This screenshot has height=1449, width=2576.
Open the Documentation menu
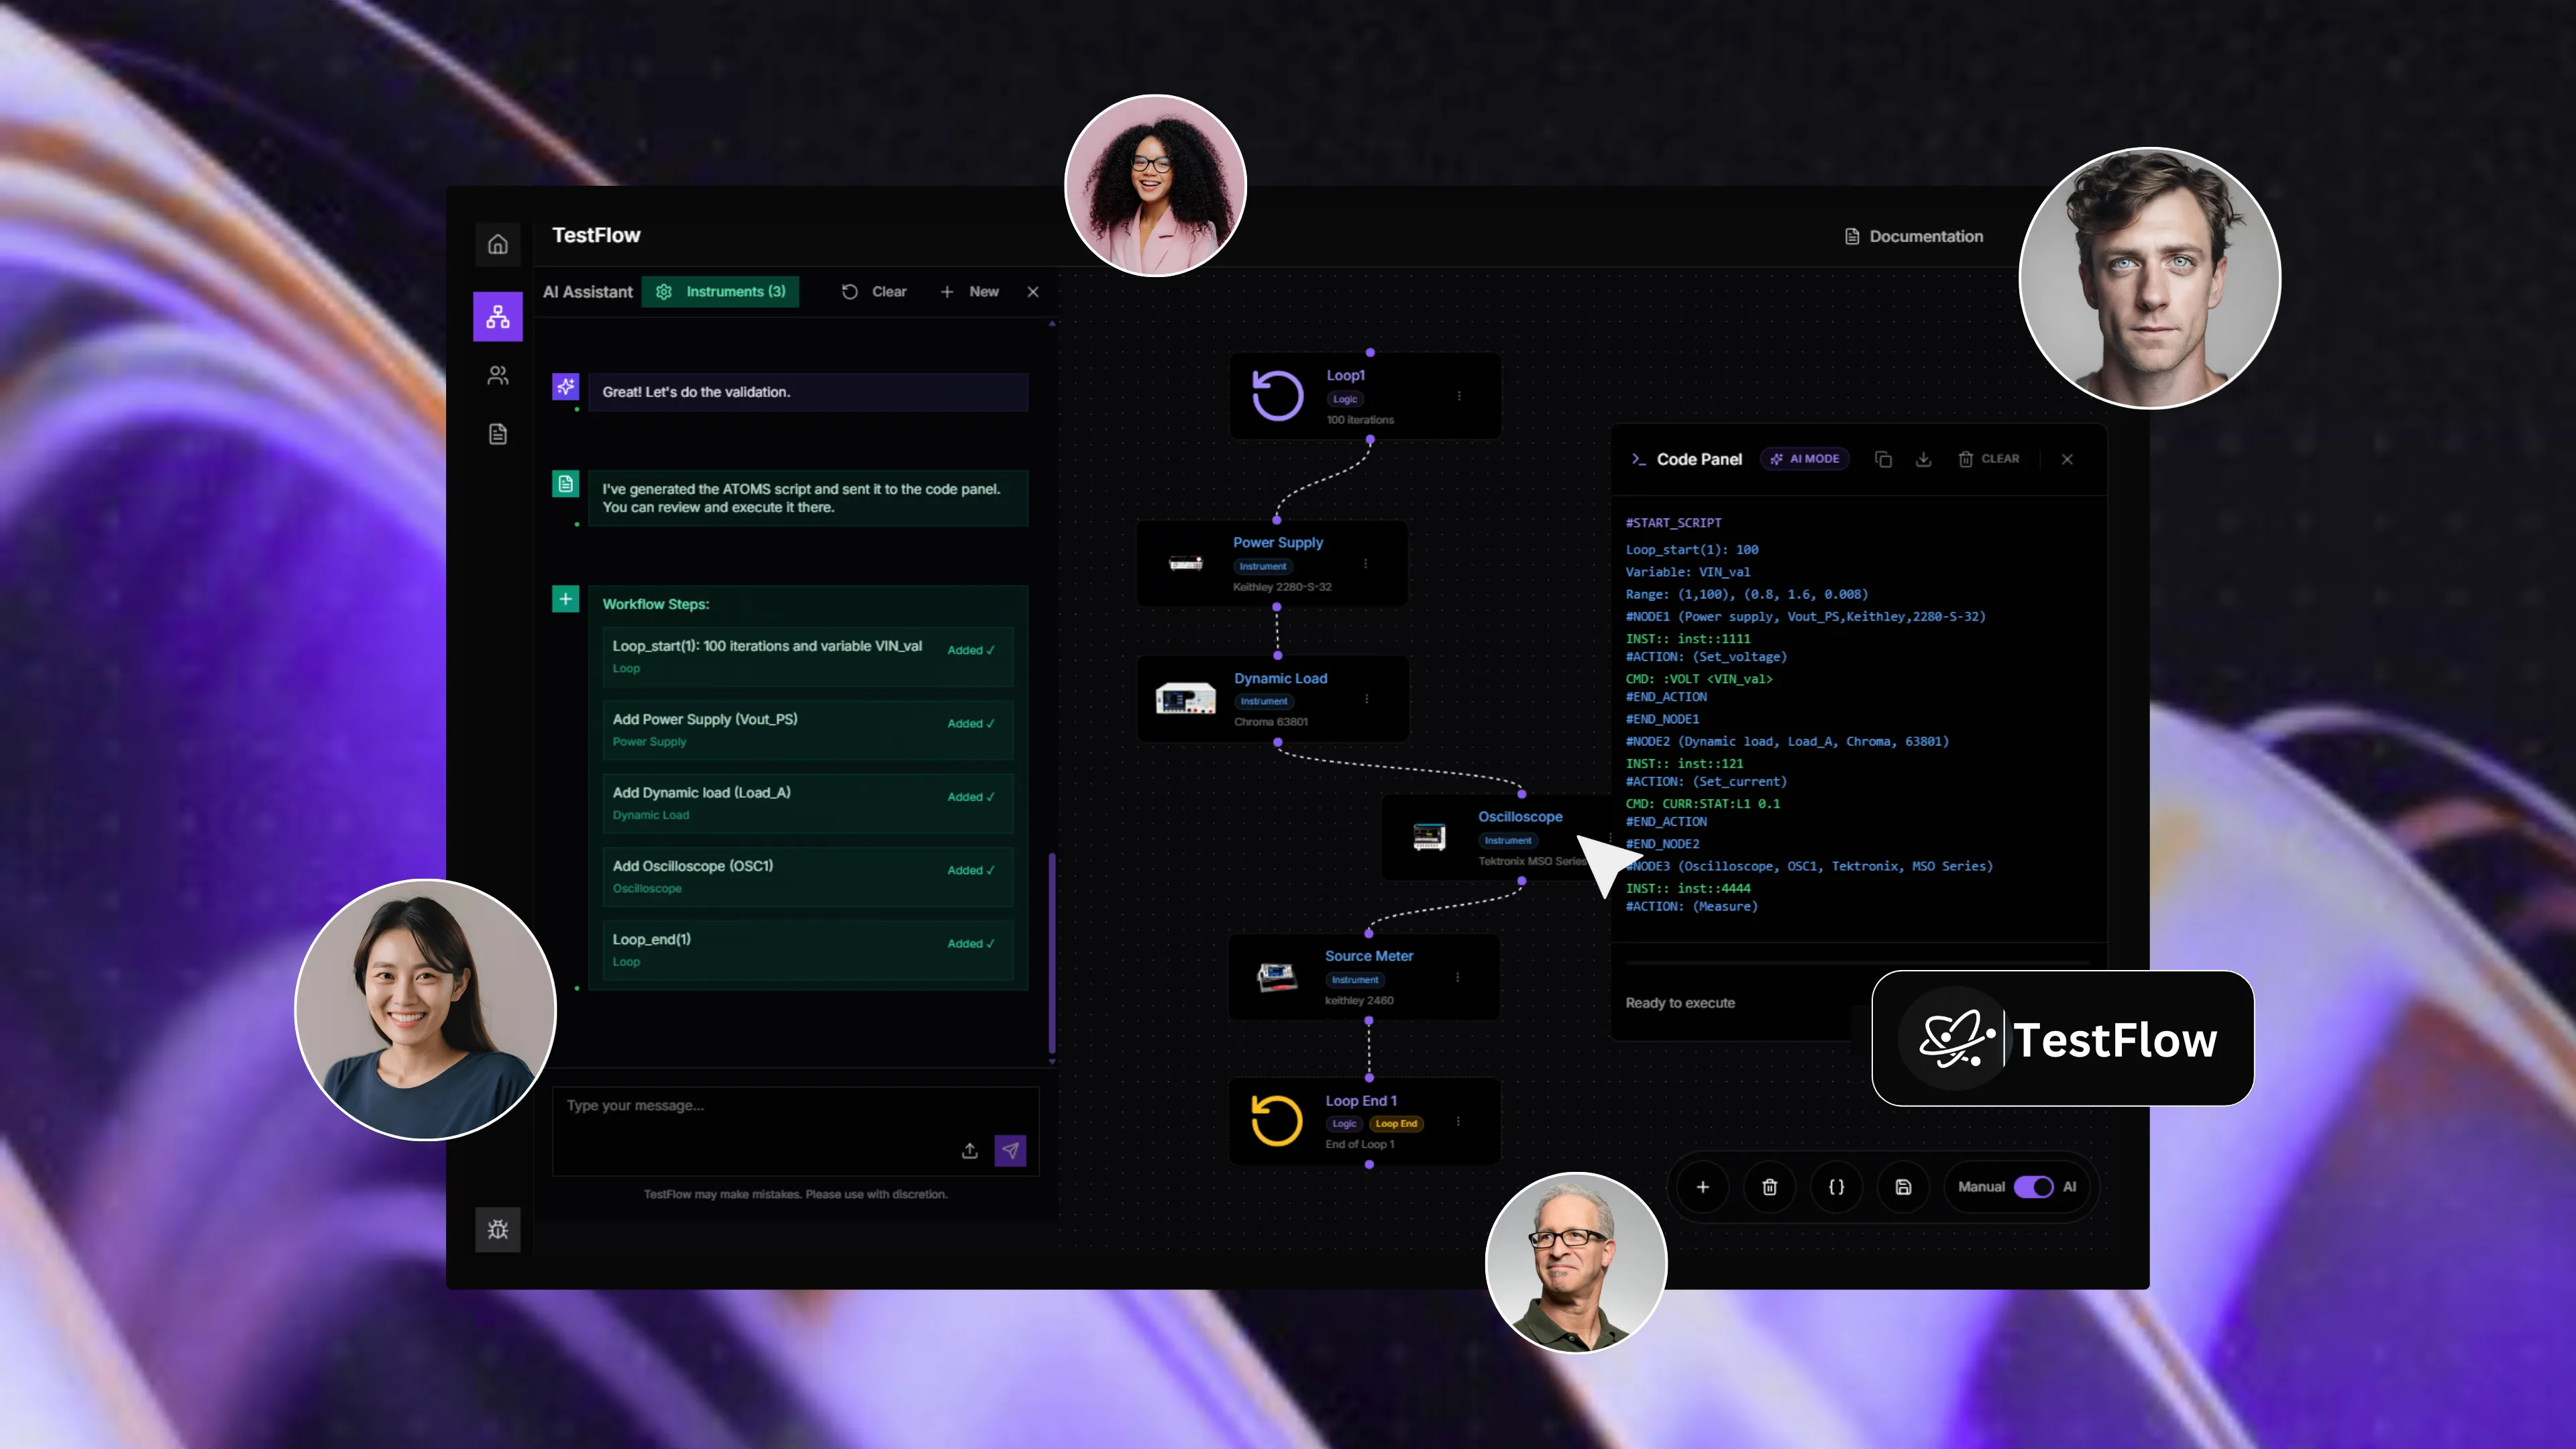[x=1913, y=236]
